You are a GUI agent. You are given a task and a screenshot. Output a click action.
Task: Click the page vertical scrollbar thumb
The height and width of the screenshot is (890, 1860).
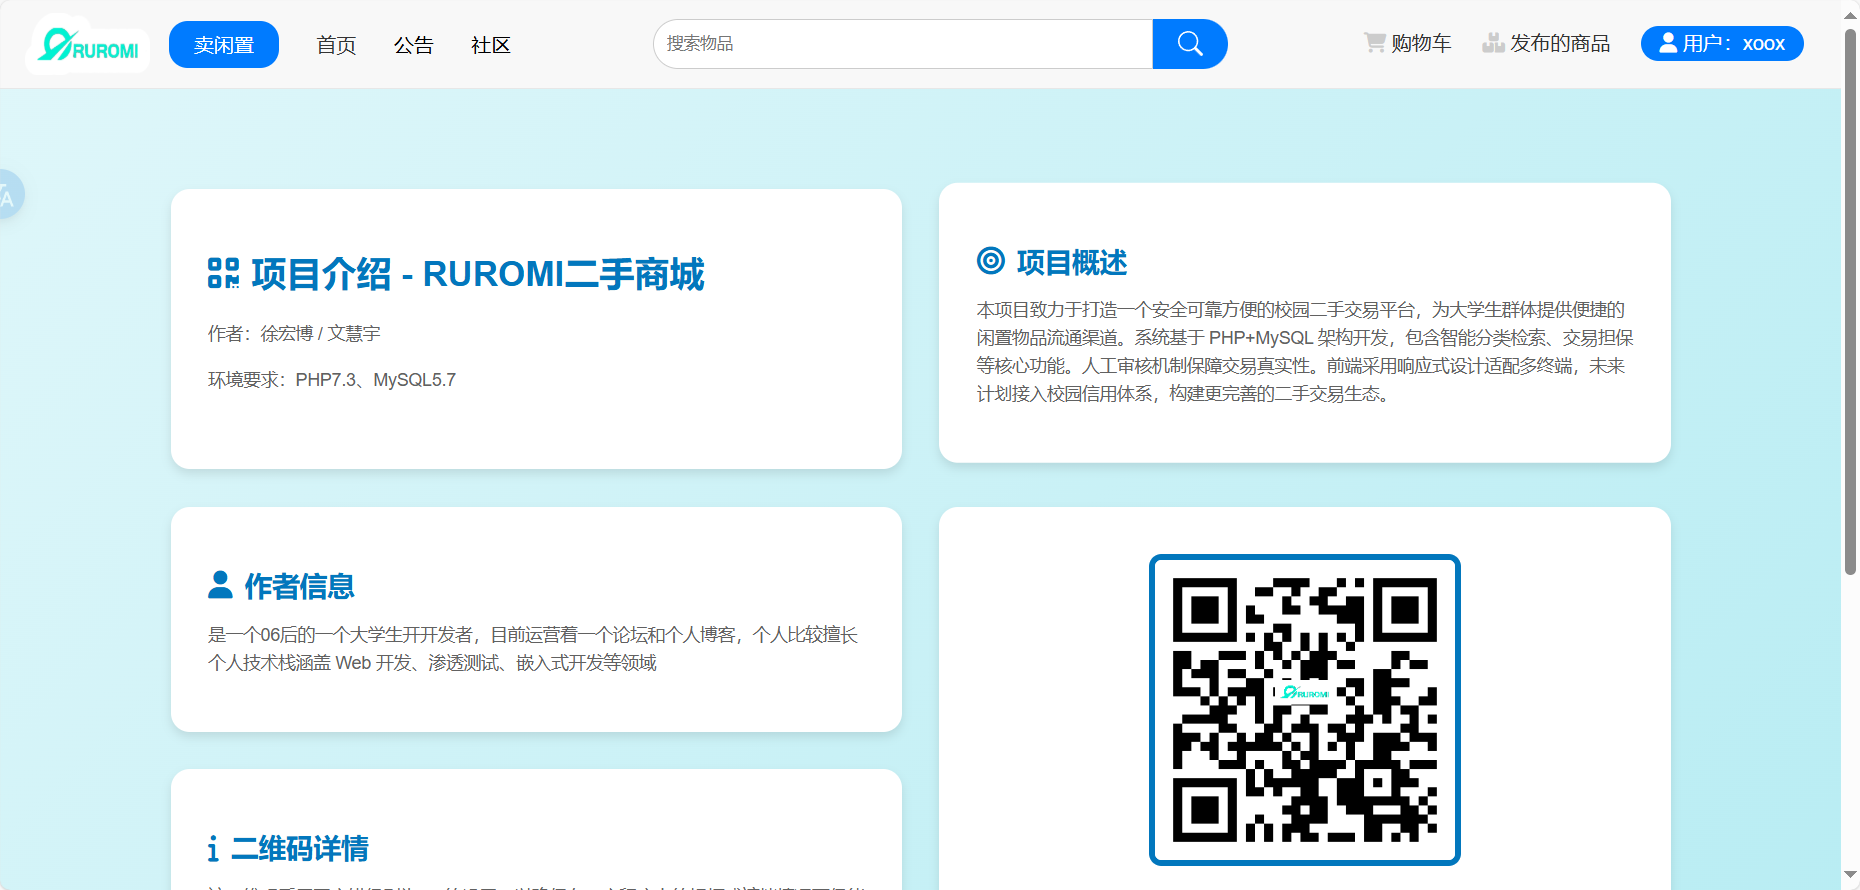tap(1850, 302)
